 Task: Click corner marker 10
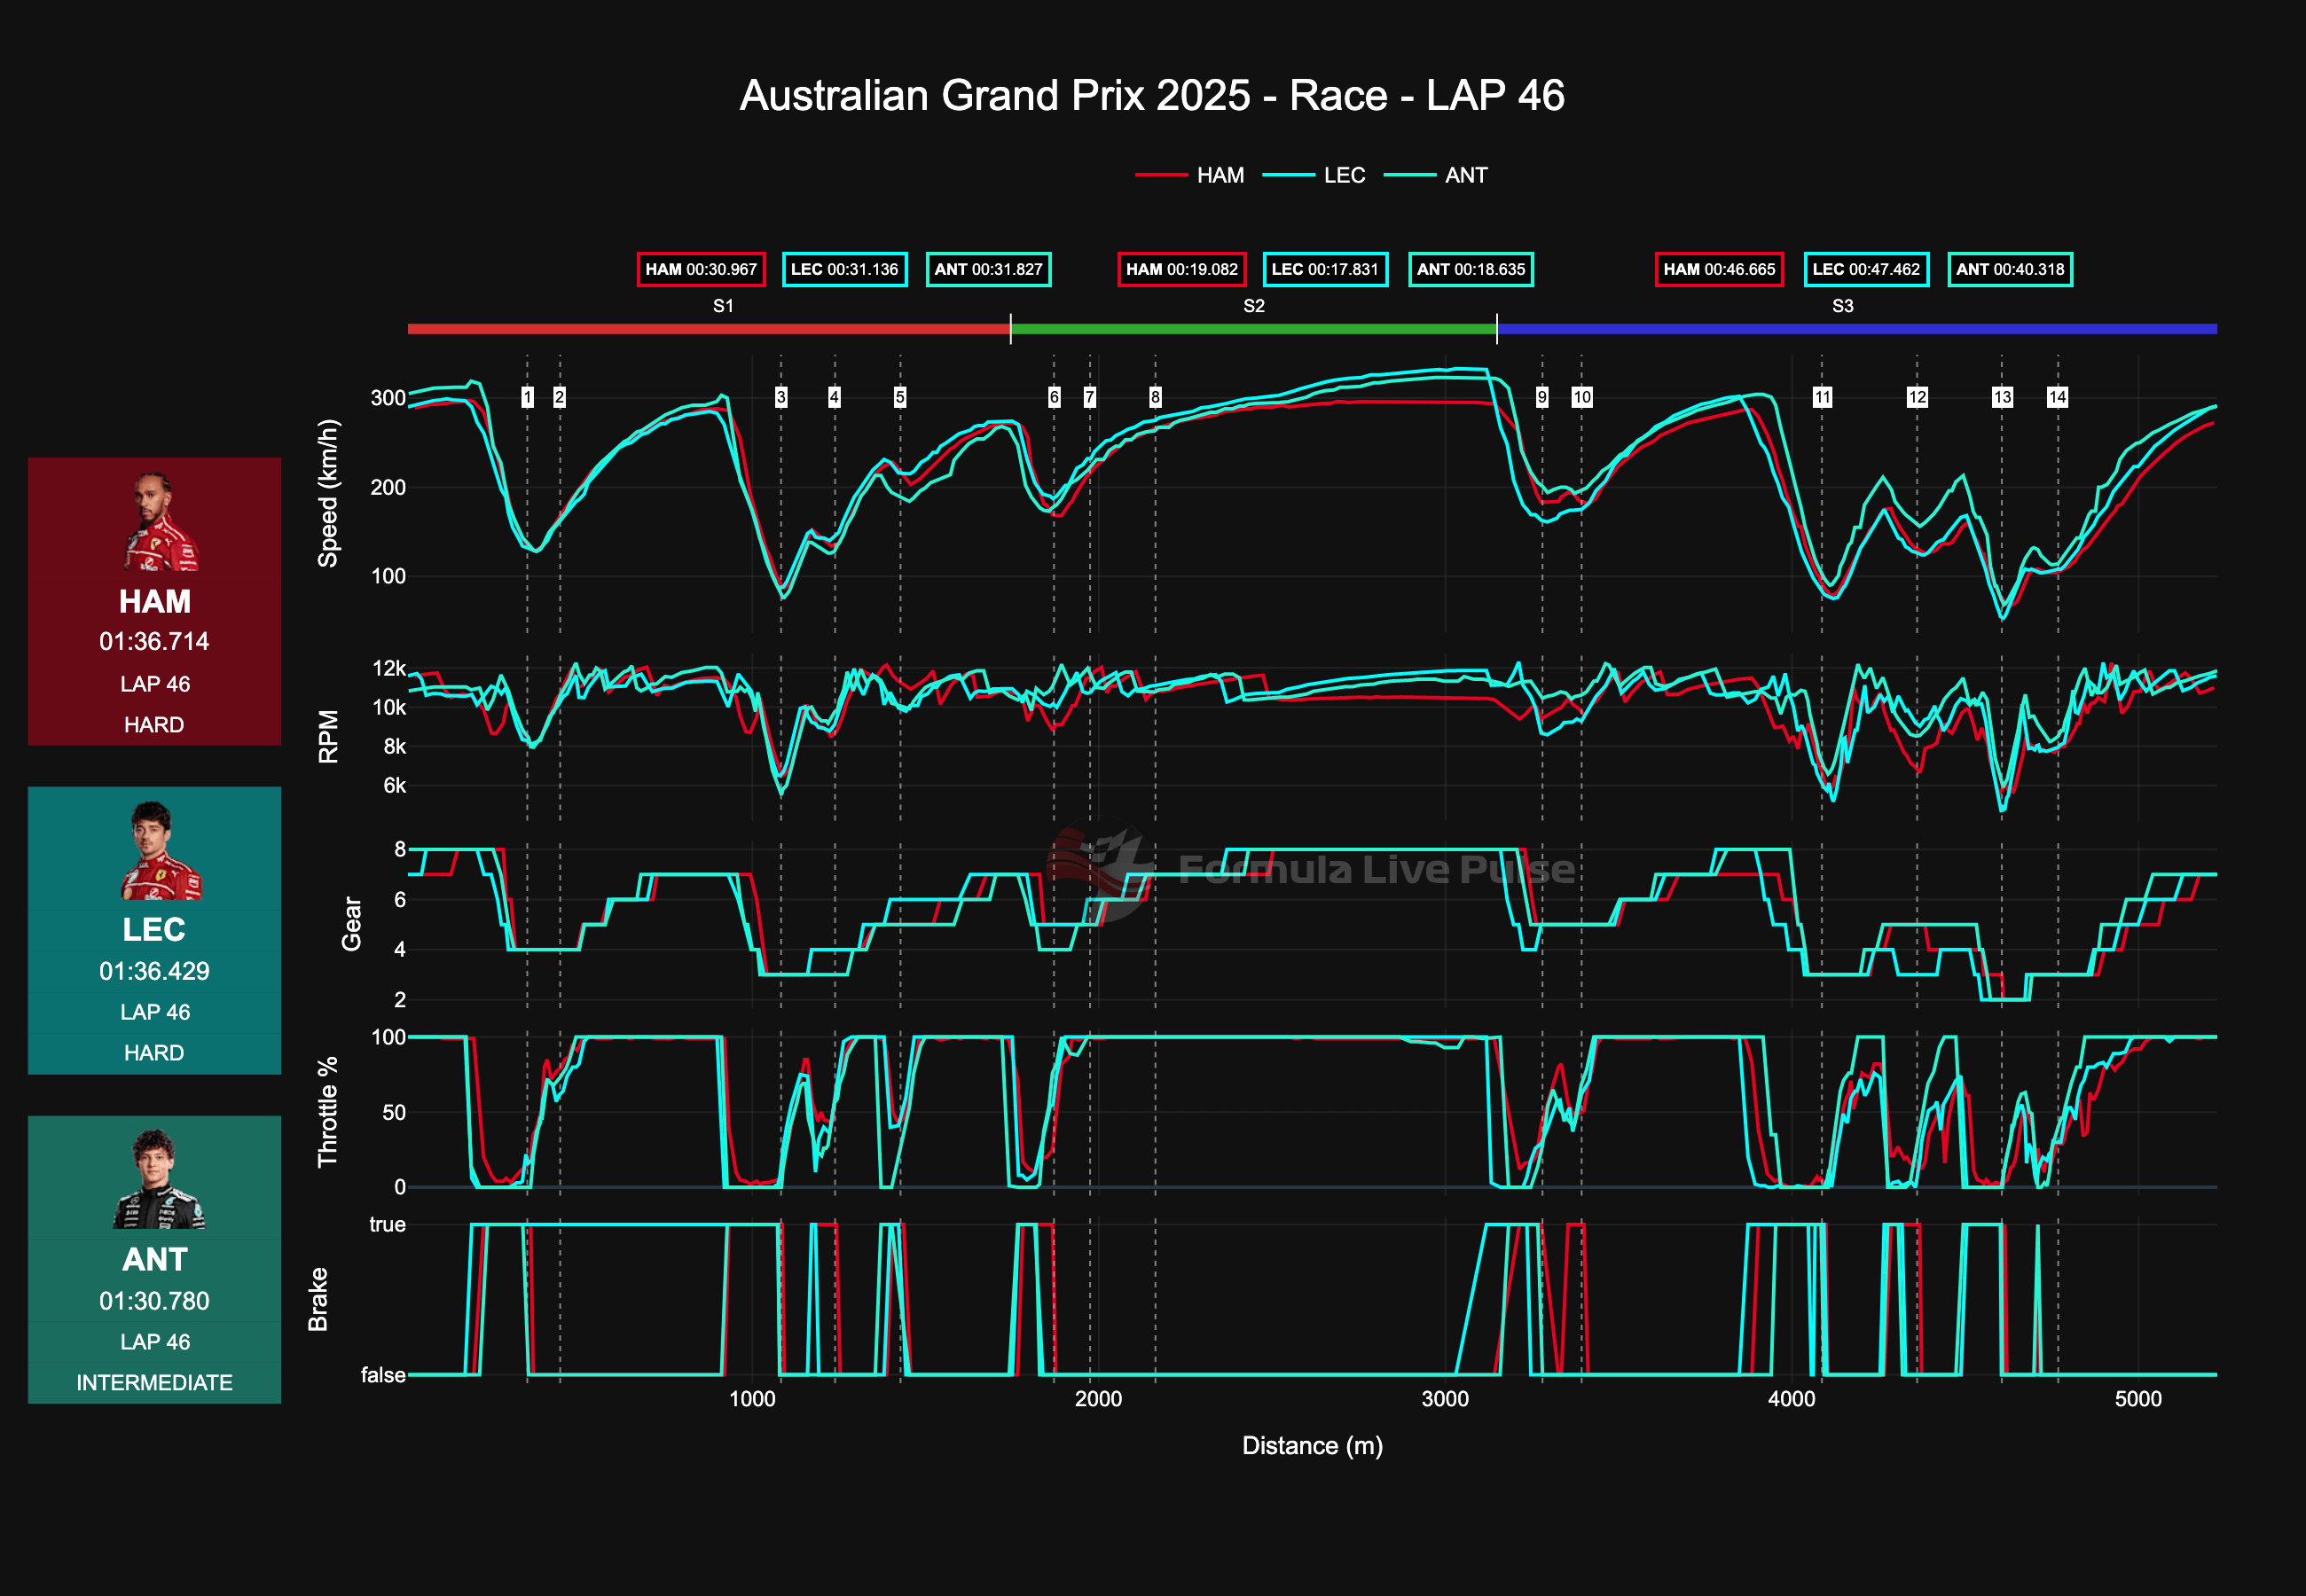pyautogui.click(x=1582, y=397)
